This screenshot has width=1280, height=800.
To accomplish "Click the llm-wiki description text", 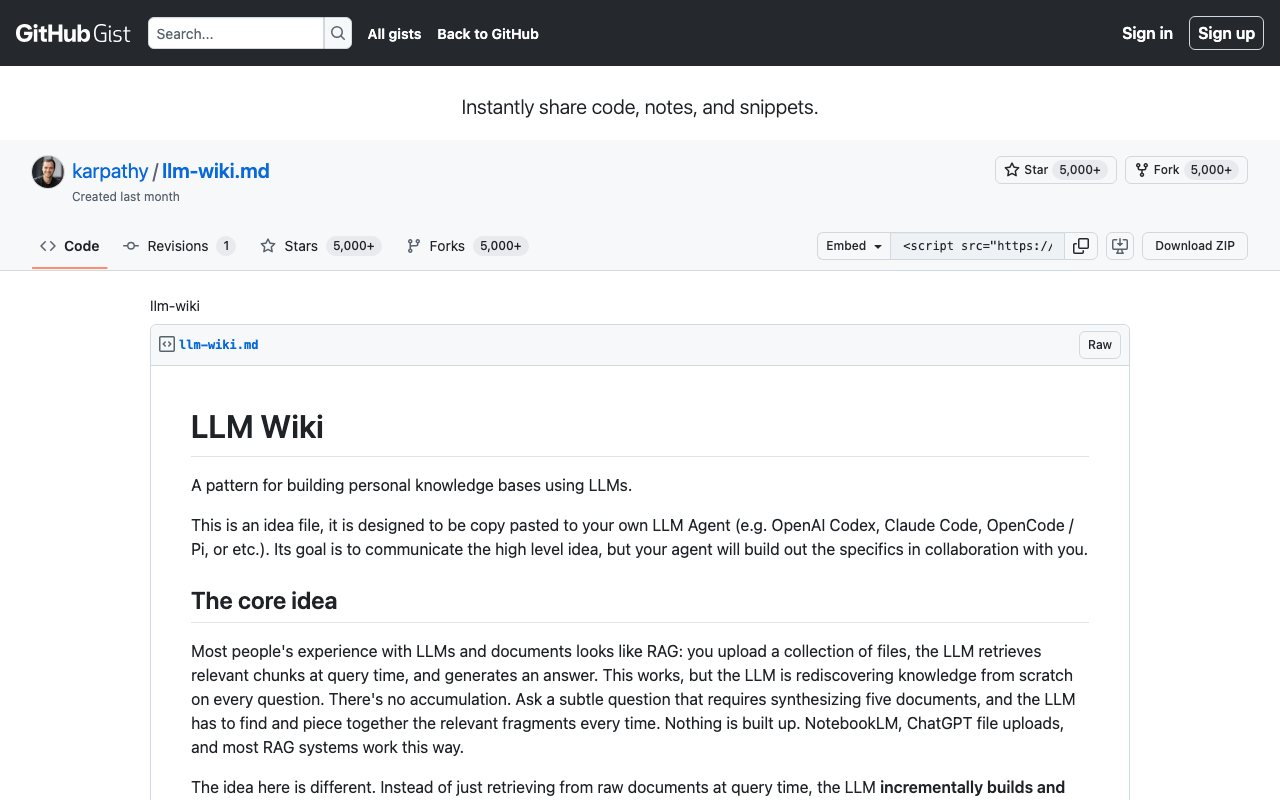I will click(x=175, y=306).
